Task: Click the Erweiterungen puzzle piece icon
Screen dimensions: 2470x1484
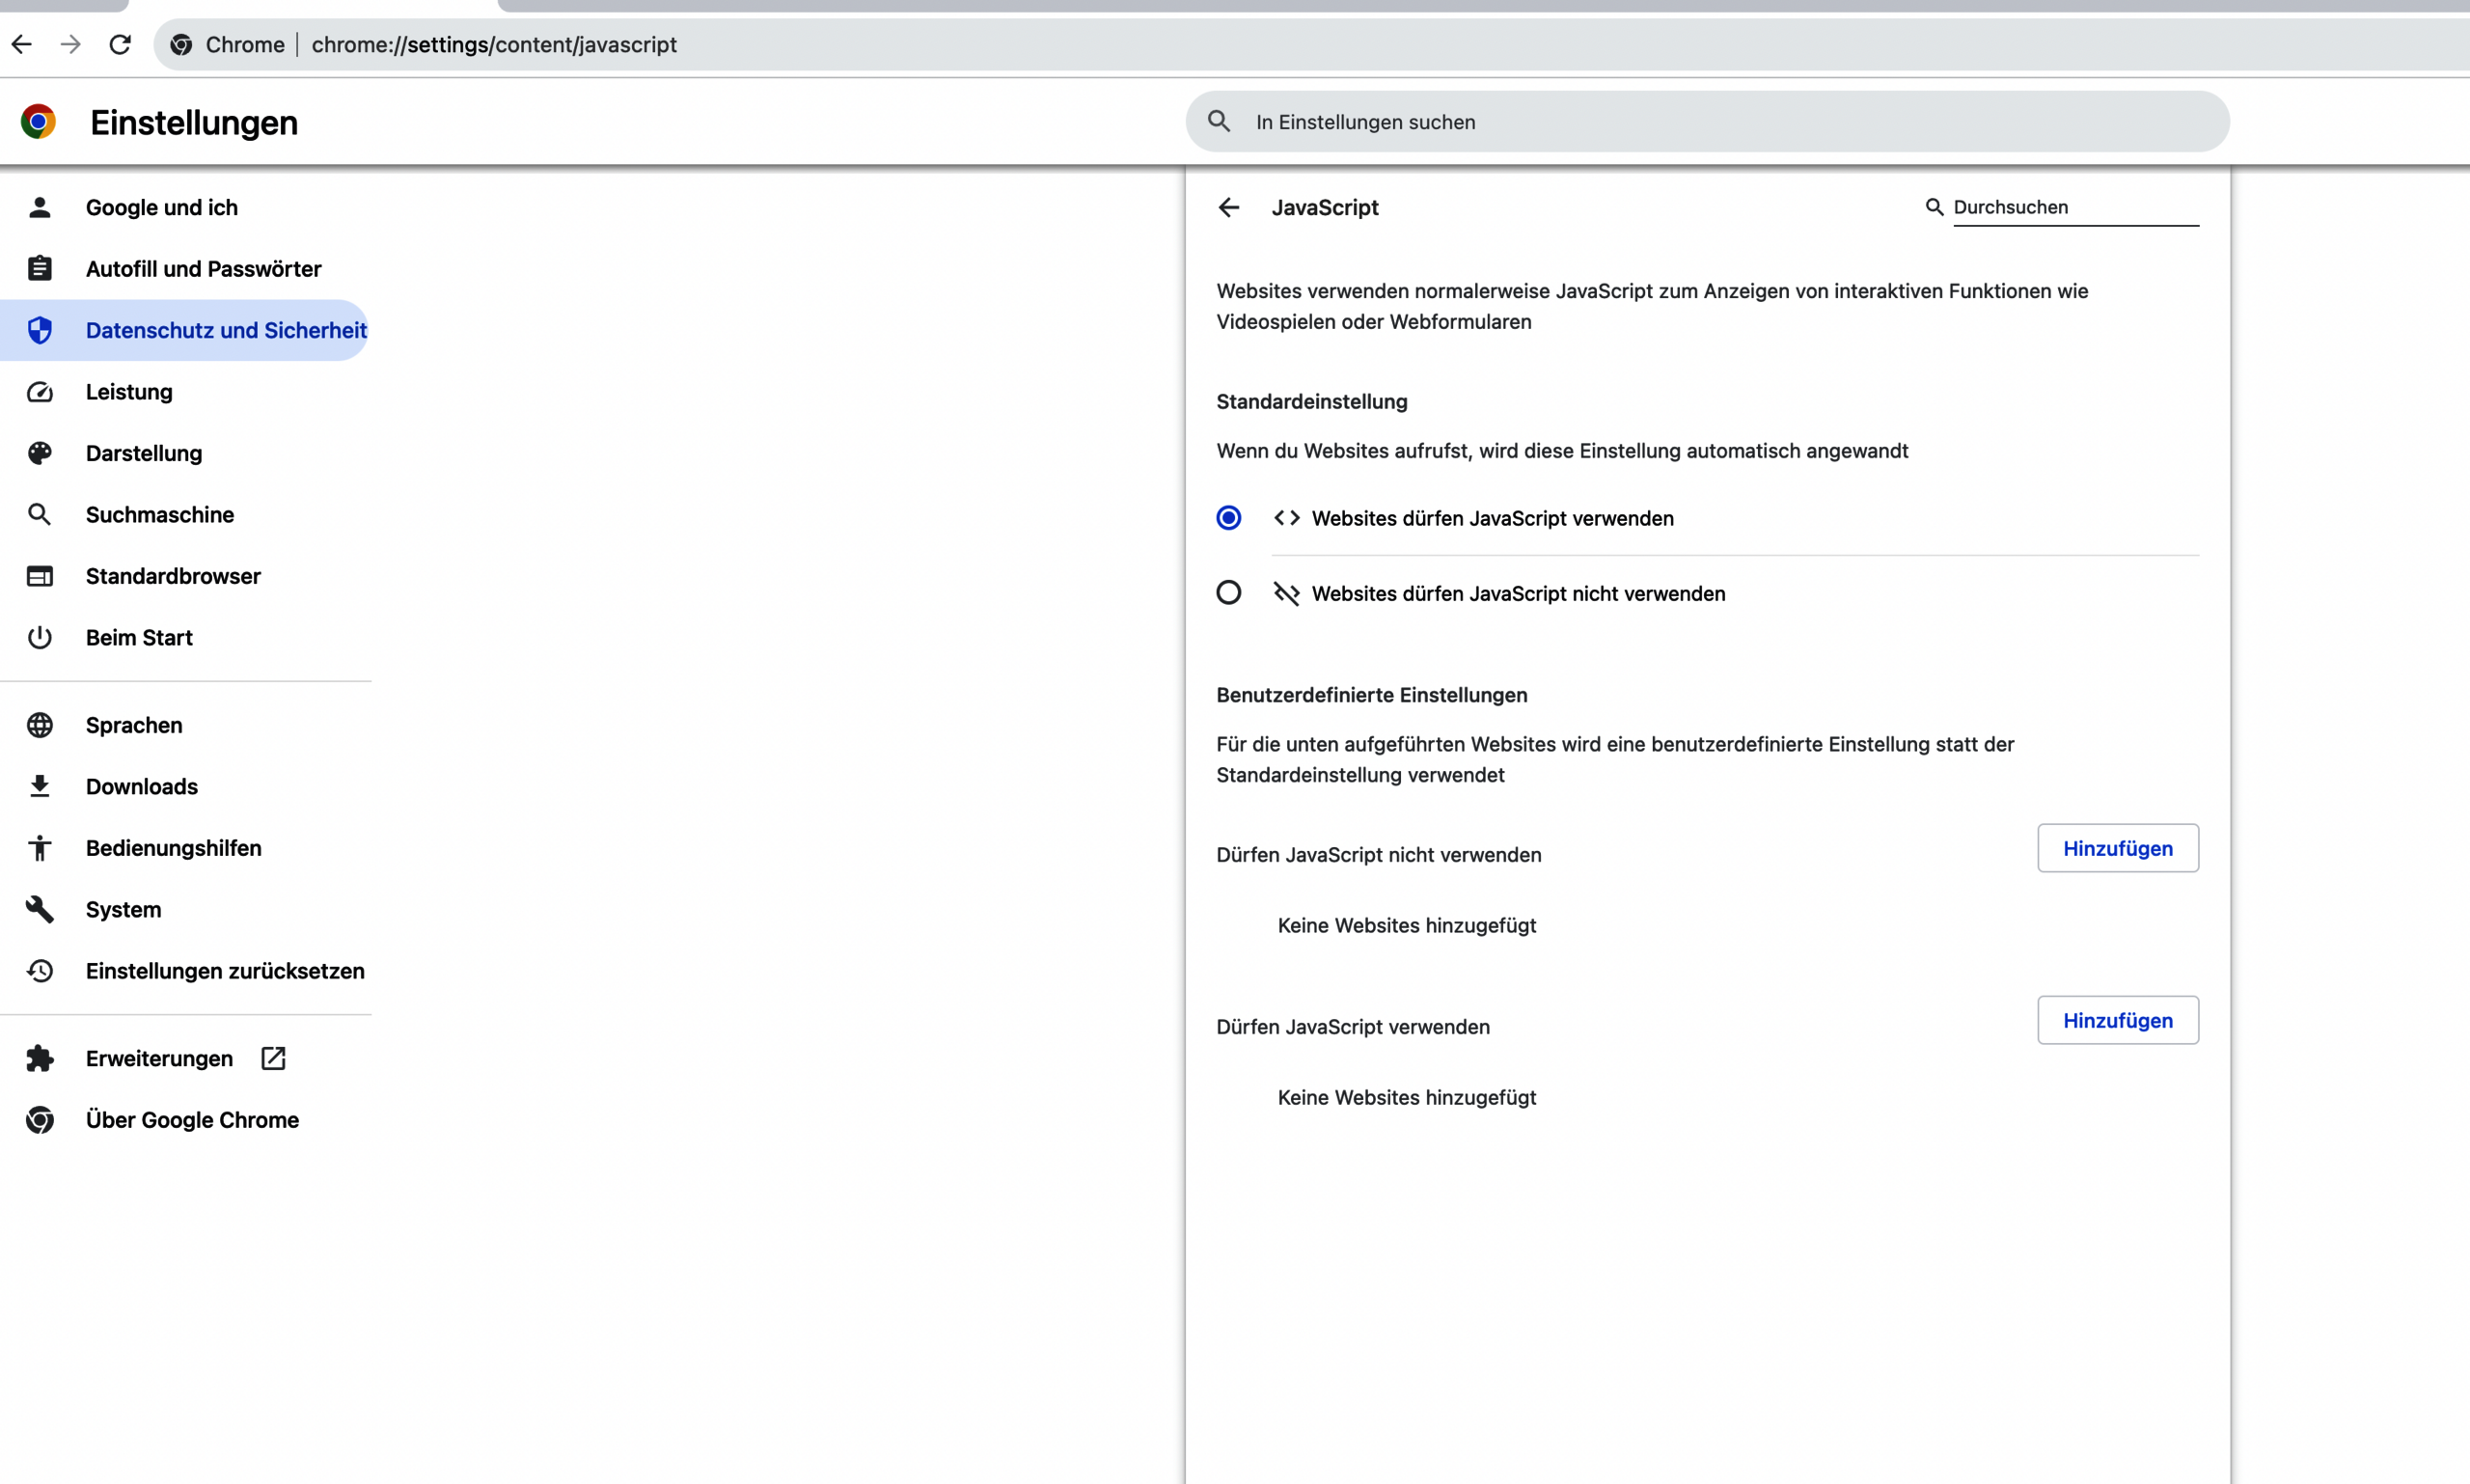Action: point(41,1058)
